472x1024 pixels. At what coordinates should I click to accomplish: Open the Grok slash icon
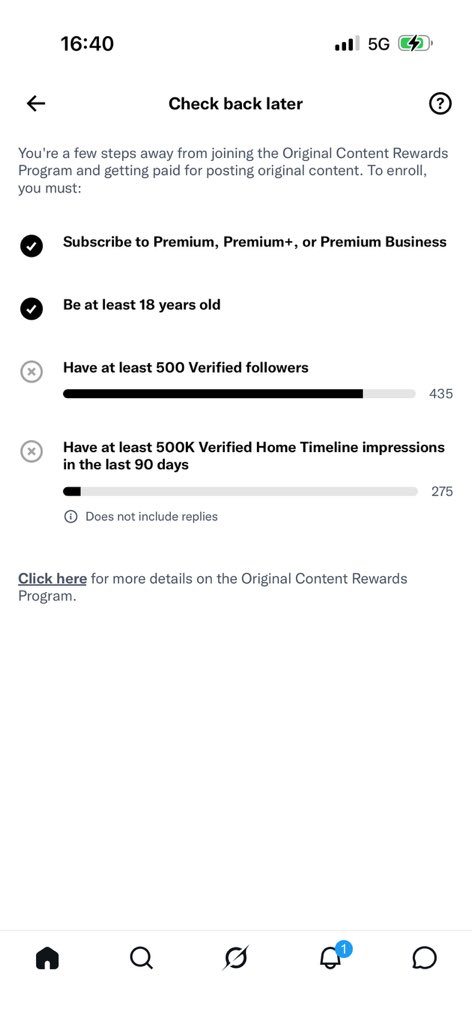(x=236, y=958)
